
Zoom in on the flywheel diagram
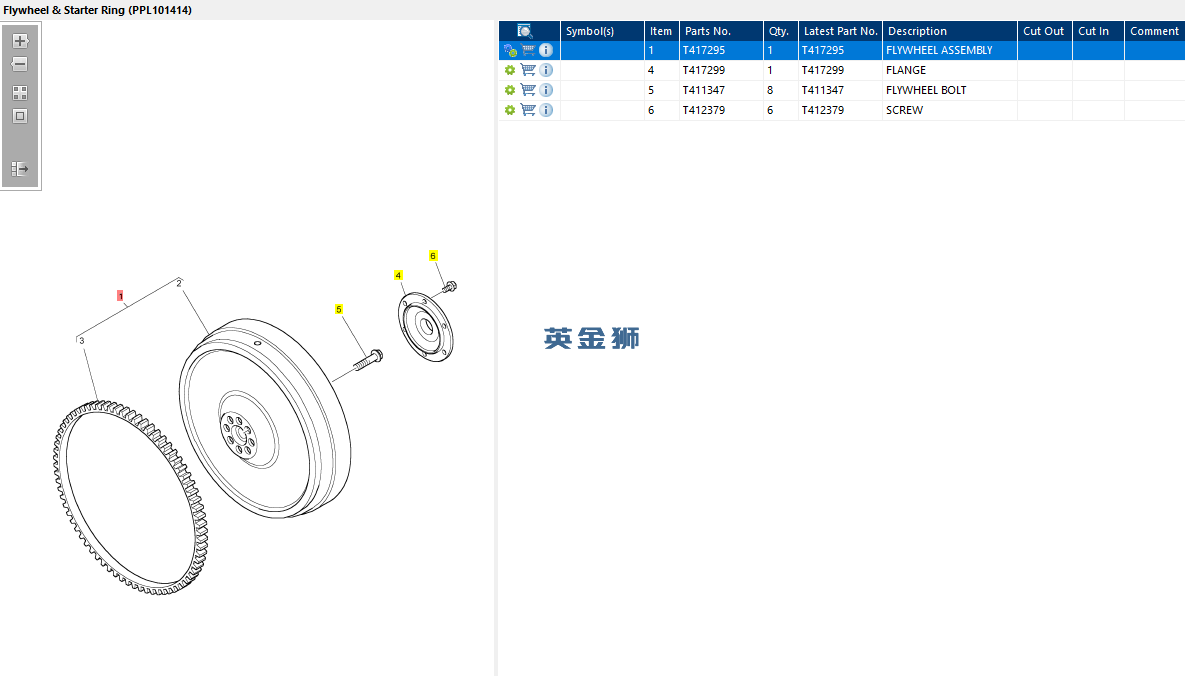[20, 41]
